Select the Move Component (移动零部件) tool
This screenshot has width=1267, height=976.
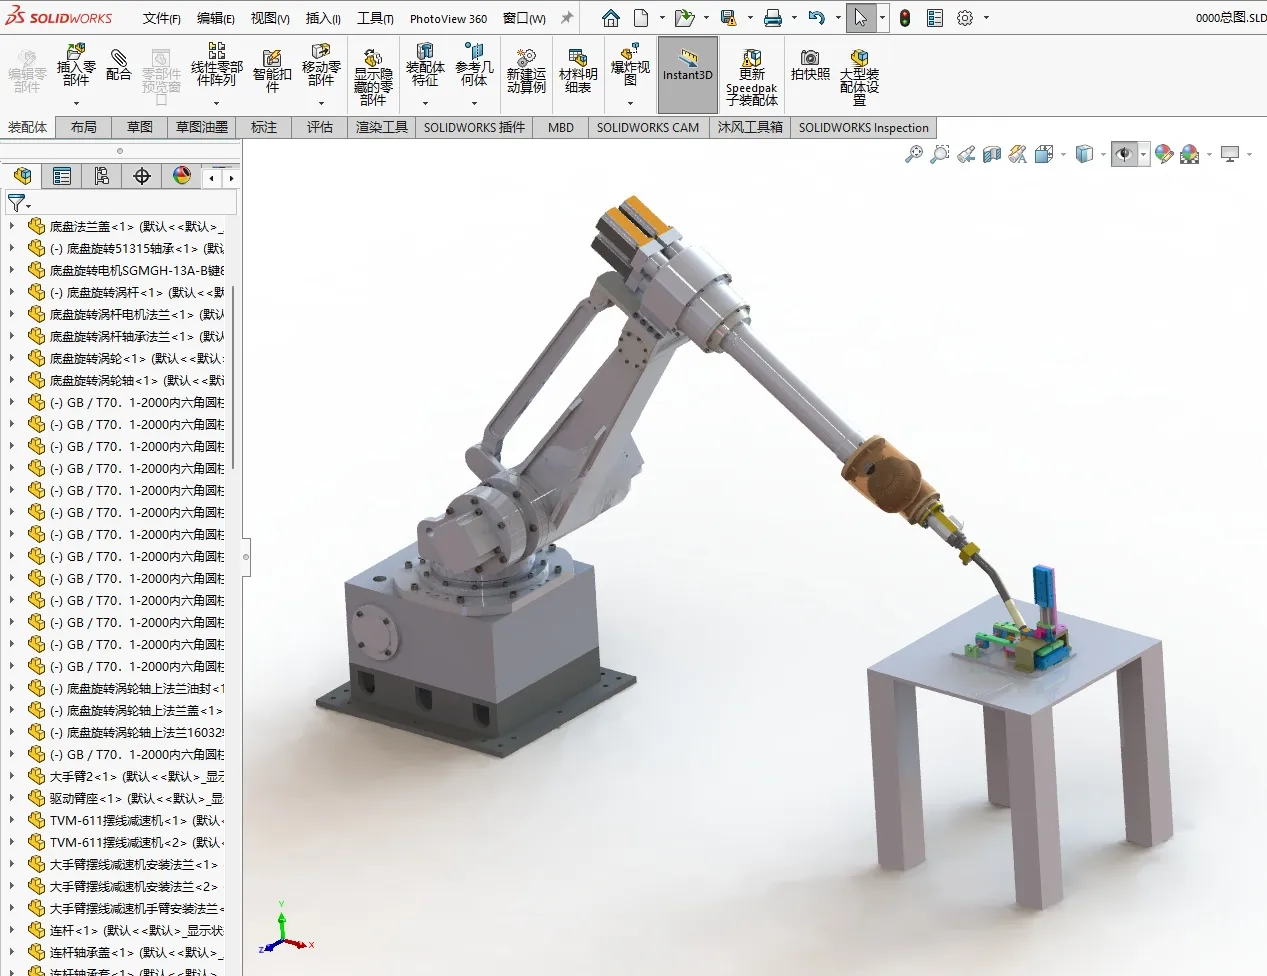321,66
